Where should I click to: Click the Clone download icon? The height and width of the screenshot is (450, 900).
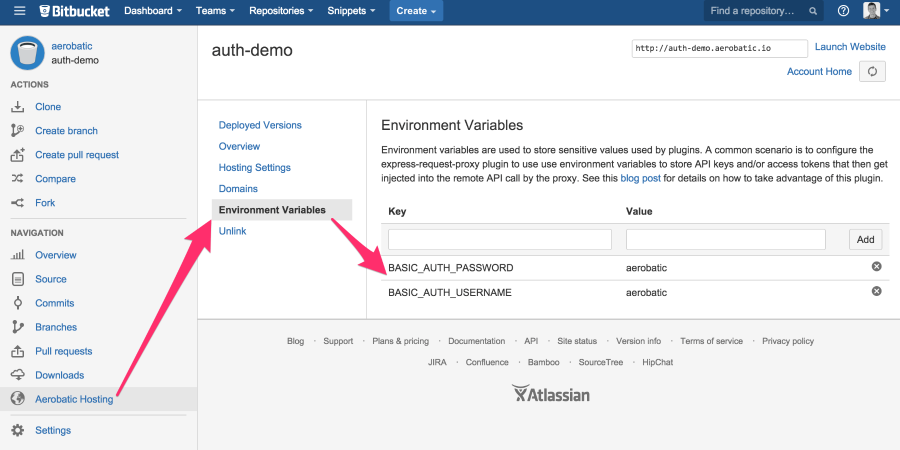click(x=18, y=107)
